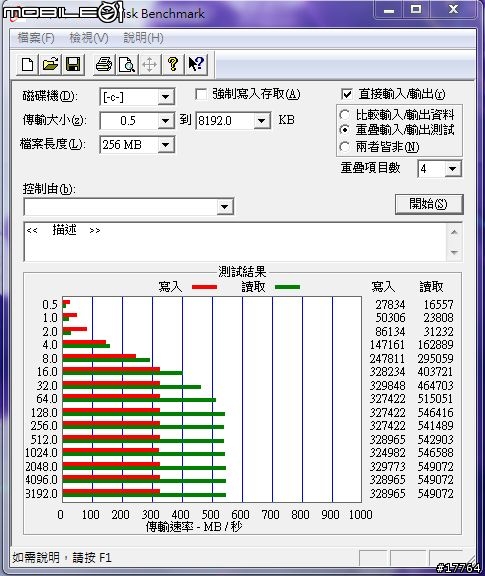This screenshot has height=576, width=485.
Task: Click the description box scroll up arrow
Action: click(454, 232)
